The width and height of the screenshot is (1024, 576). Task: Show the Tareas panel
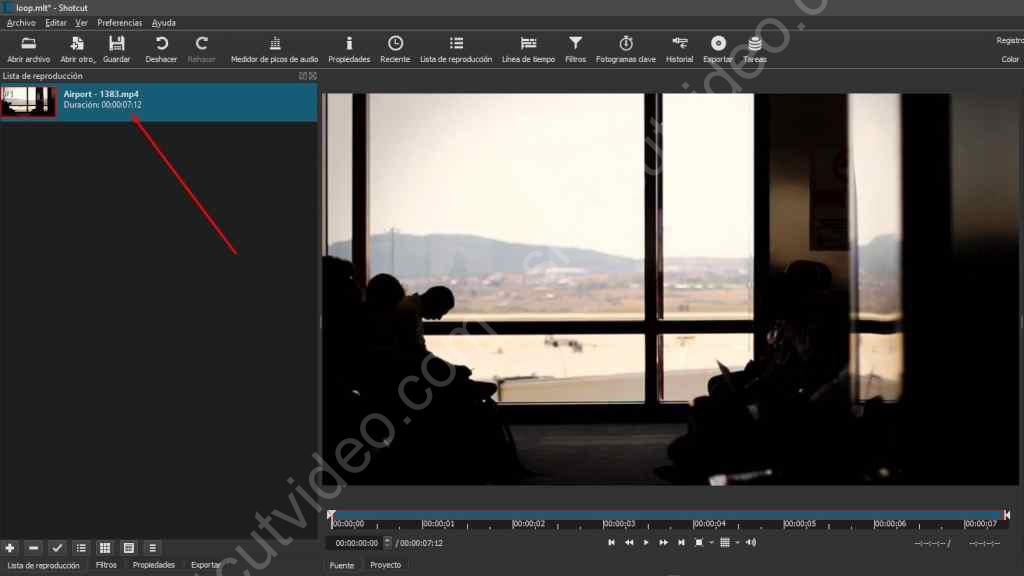click(754, 48)
